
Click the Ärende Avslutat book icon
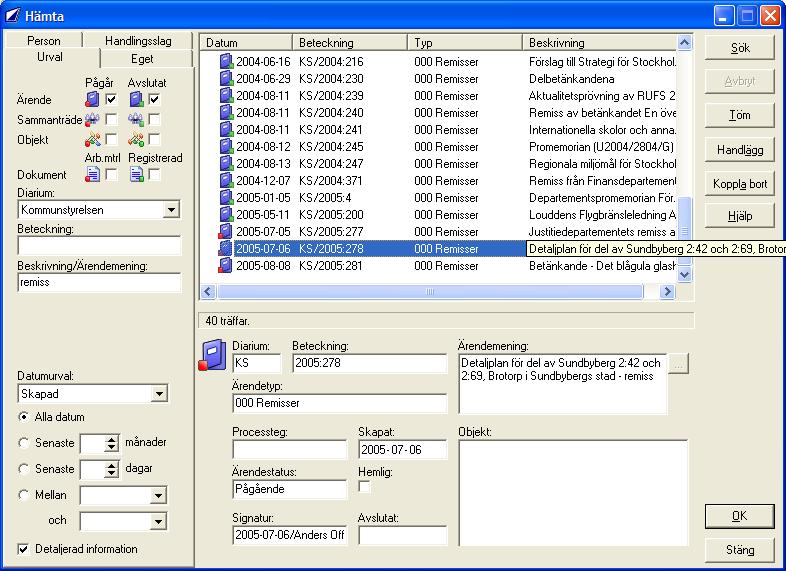coord(136,99)
